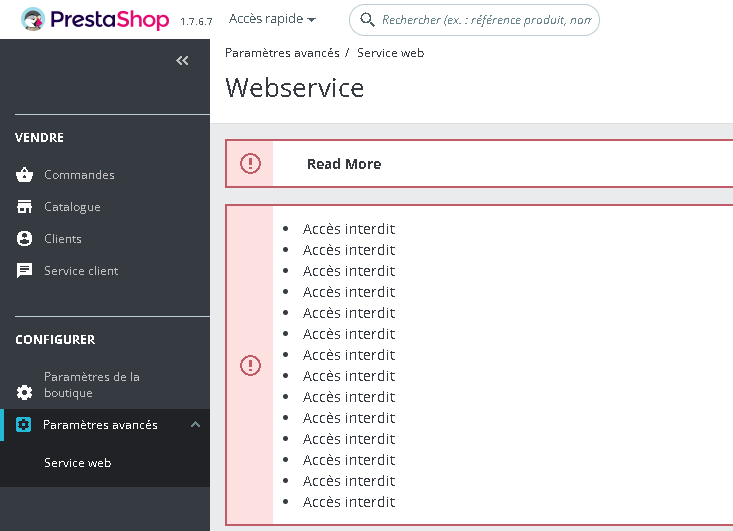Open Service web submenu item
Viewport: 733px width, 531px height.
click(78, 463)
